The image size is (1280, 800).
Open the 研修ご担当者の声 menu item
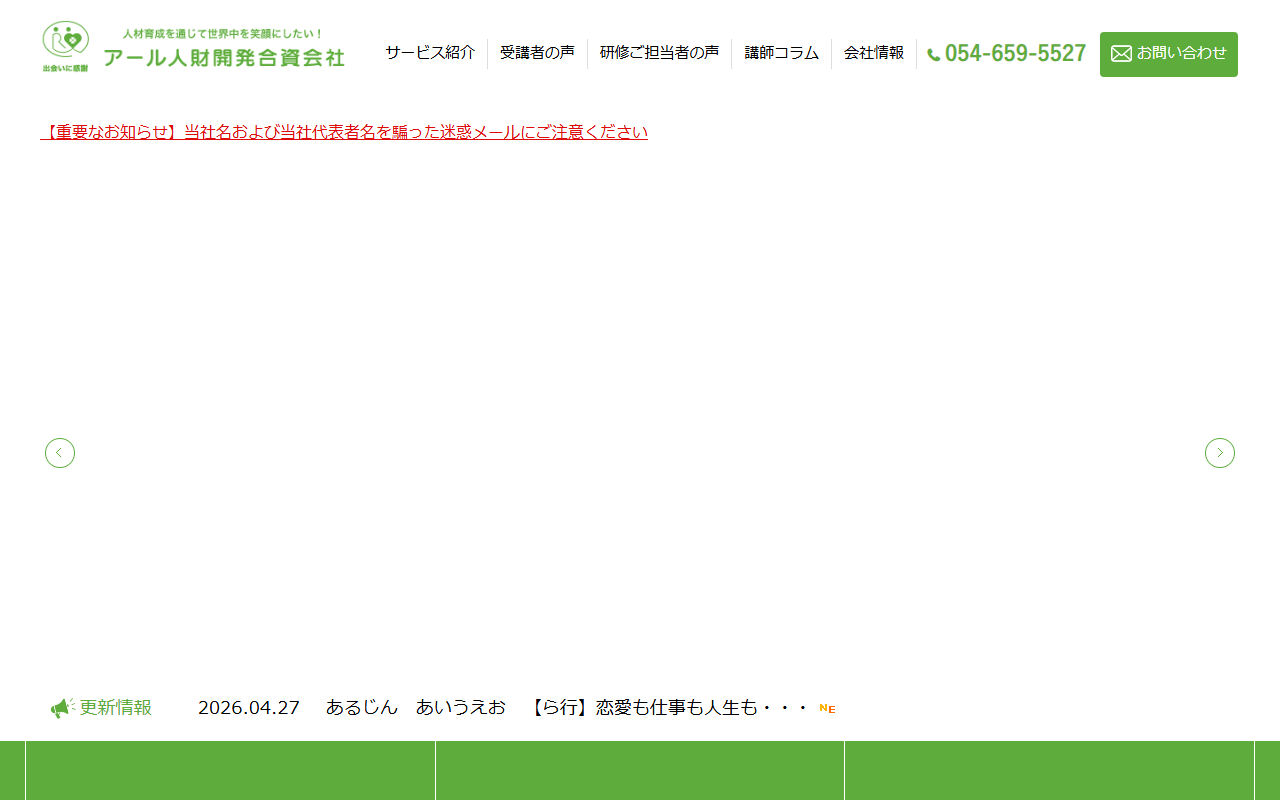[x=659, y=53]
